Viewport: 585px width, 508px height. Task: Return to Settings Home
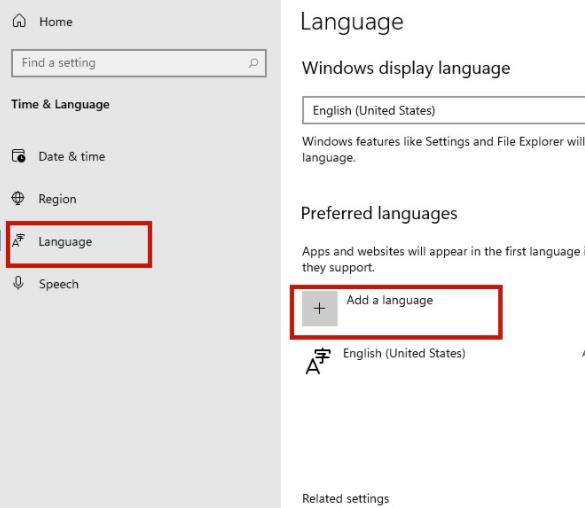56,22
